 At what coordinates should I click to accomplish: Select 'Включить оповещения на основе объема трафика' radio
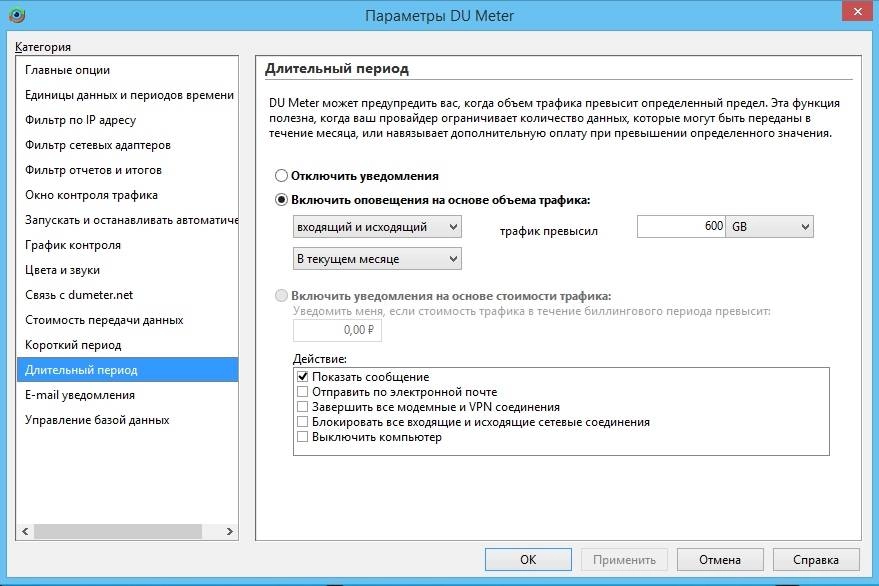point(281,200)
